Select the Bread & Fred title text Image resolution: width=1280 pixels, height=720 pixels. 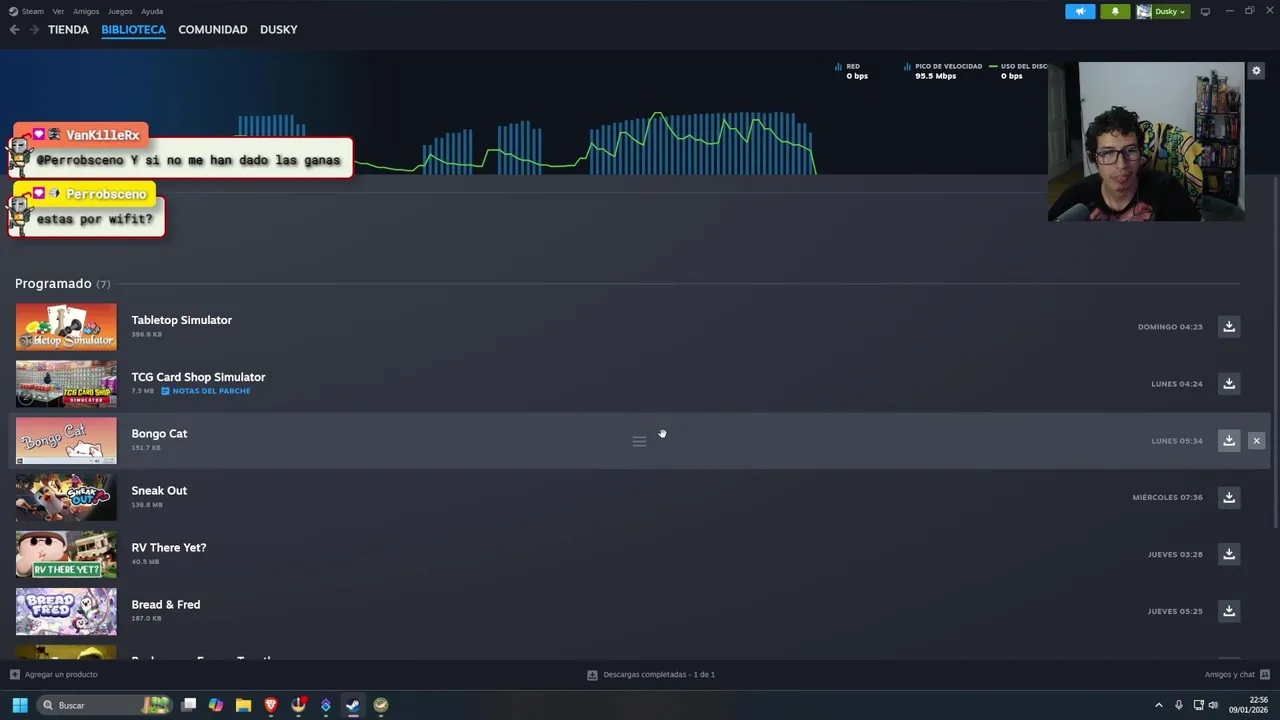click(x=165, y=605)
